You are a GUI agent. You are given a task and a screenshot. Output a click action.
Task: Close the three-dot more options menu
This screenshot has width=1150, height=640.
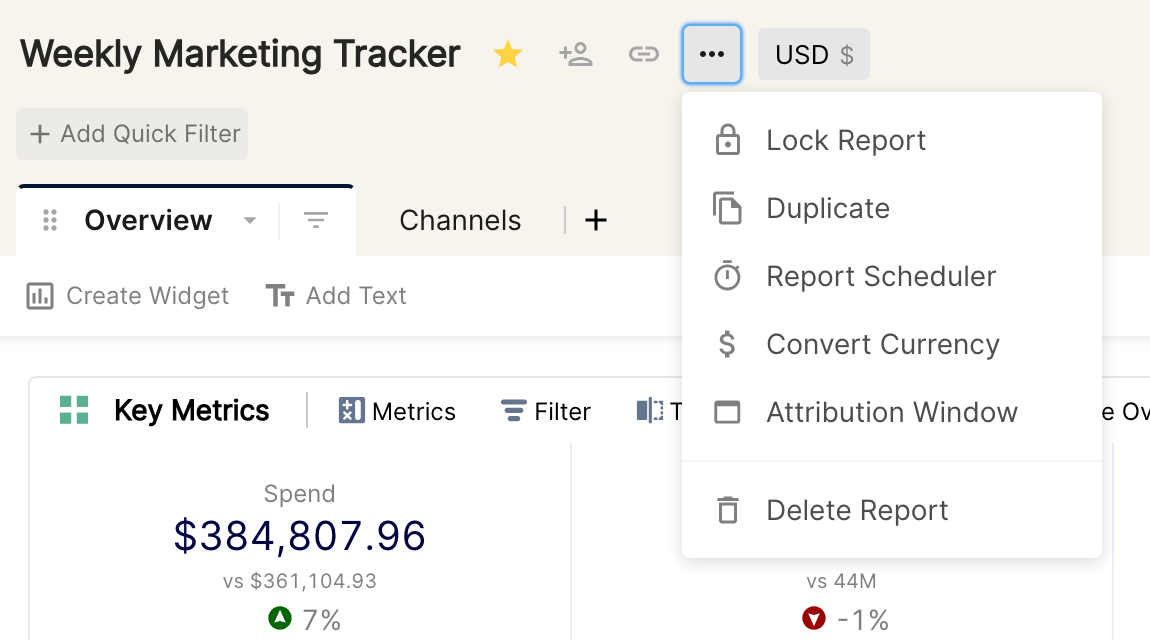click(711, 54)
